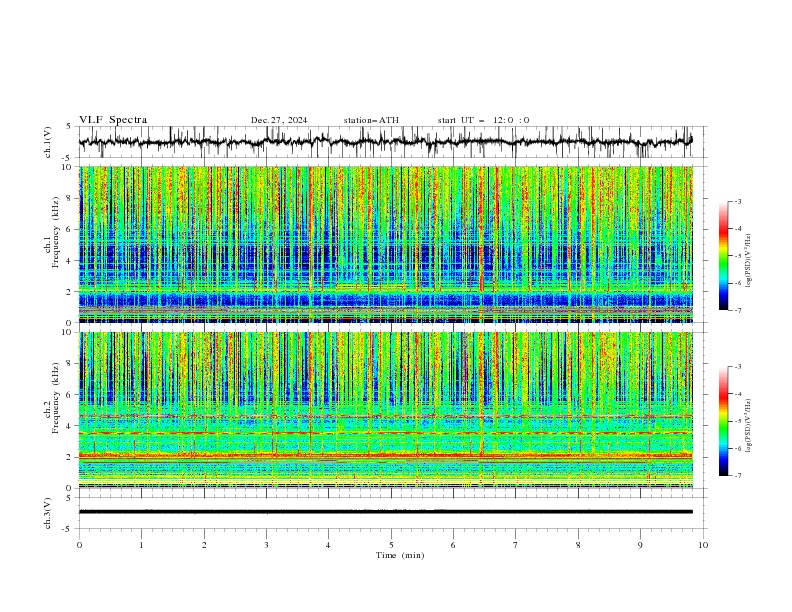Click the "ch.3(V)" axis label
792x612 pixels.
(x=48, y=513)
